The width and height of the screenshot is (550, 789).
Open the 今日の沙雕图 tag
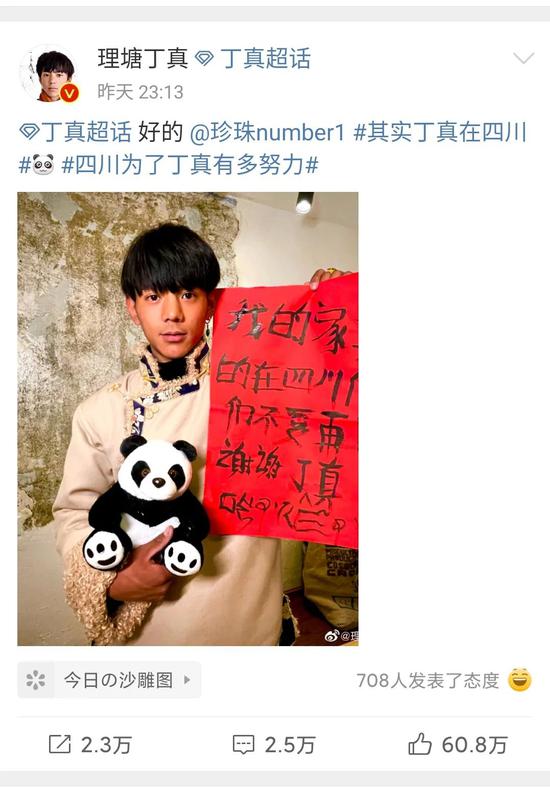point(109,680)
